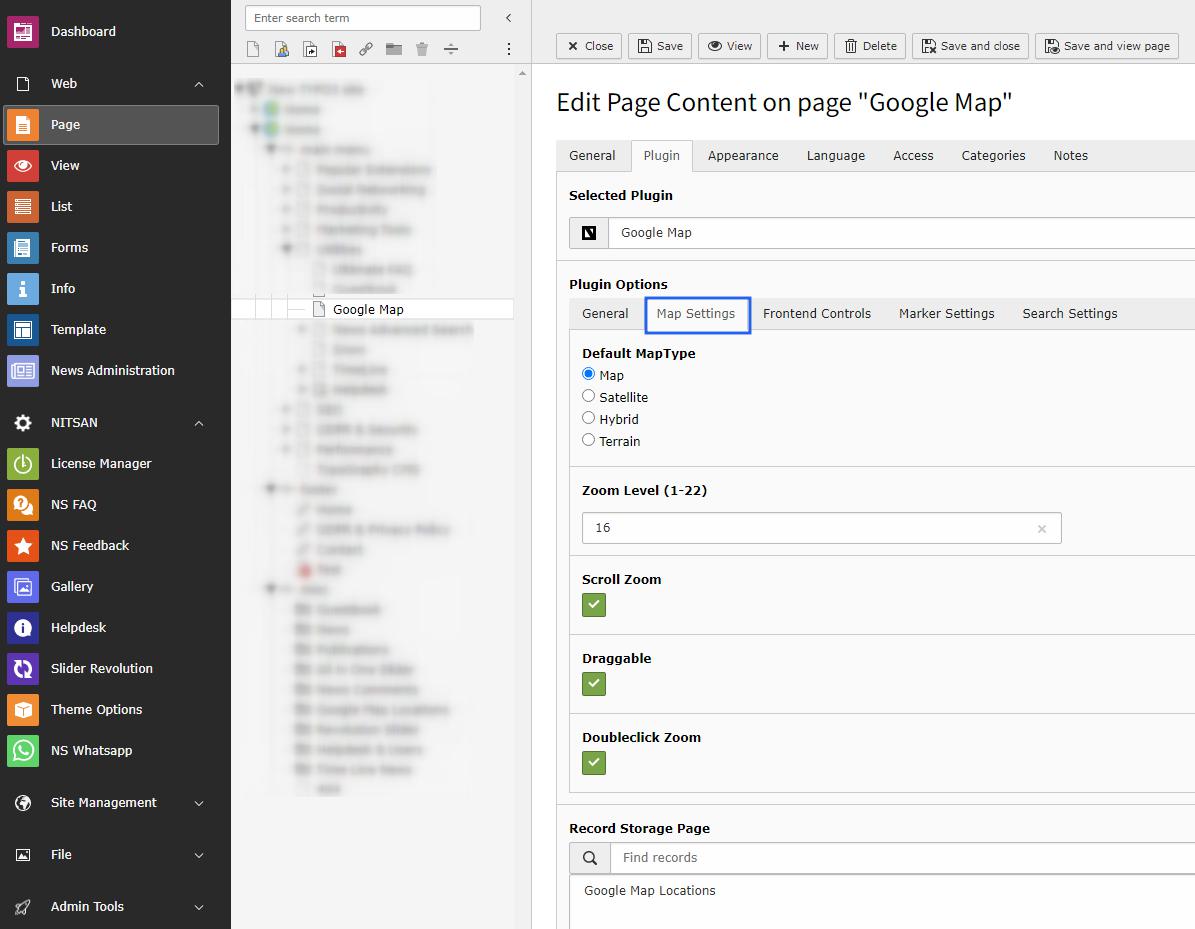Viewport: 1195px width, 929px height.
Task: Click the Delete button
Action: (x=870, y=46)
